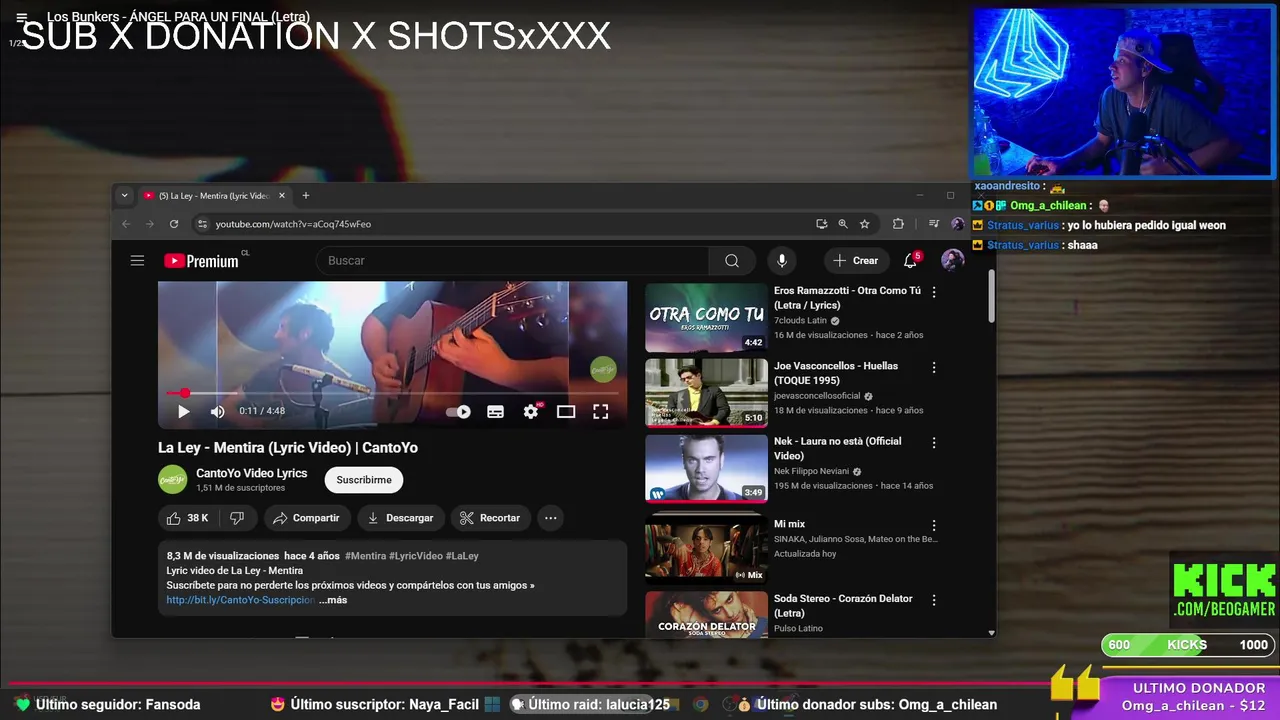Open the CantoYo channel avatar
Screen dimensions: 1280x720
point(172,480)
